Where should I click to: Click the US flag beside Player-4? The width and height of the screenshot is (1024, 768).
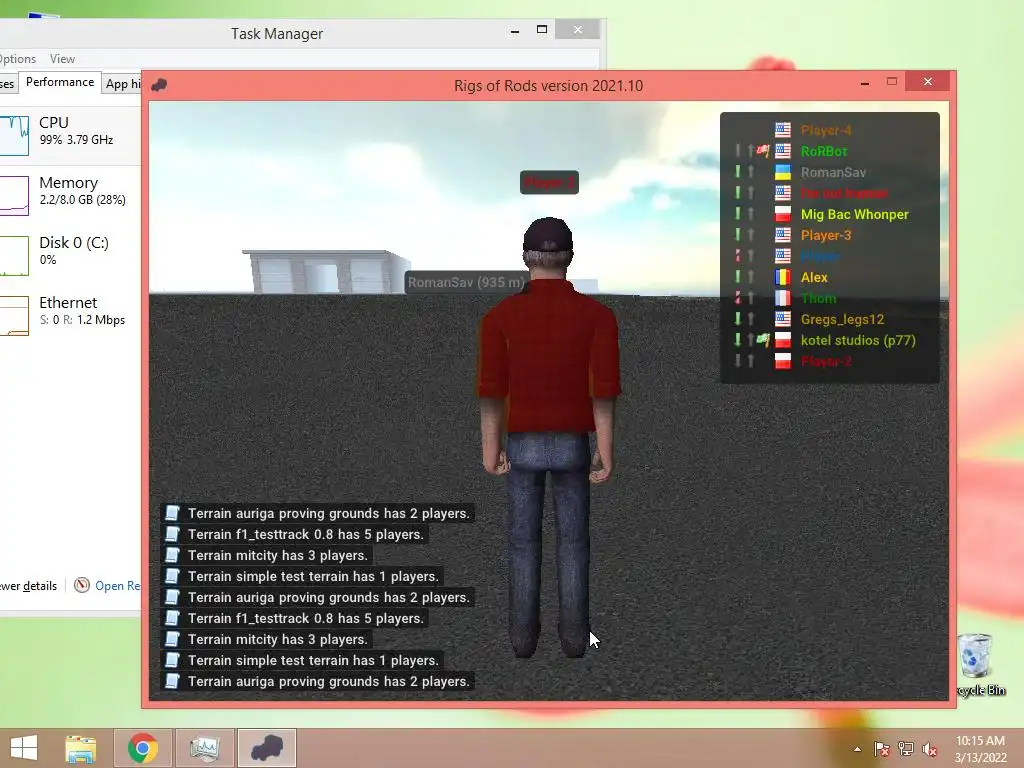[782, 131]
